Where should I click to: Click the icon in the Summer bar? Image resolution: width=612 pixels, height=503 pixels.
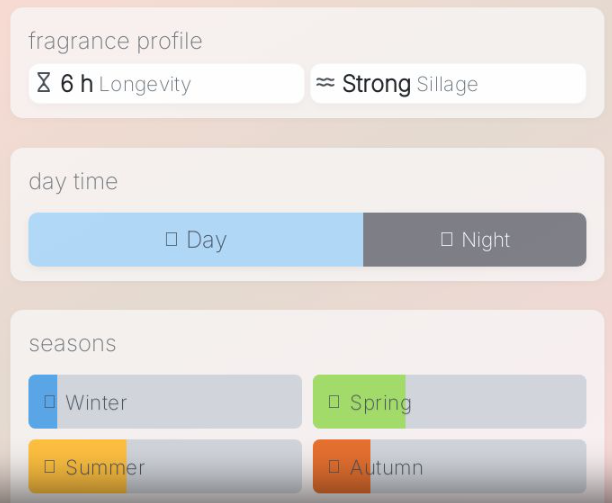49,466
